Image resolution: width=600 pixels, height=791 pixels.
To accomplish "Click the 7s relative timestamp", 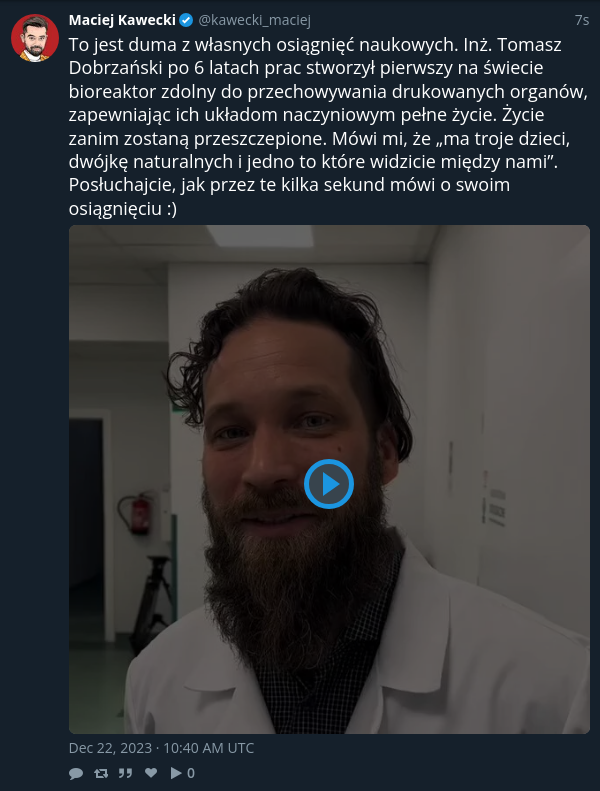I will click(x=582, y=20).
